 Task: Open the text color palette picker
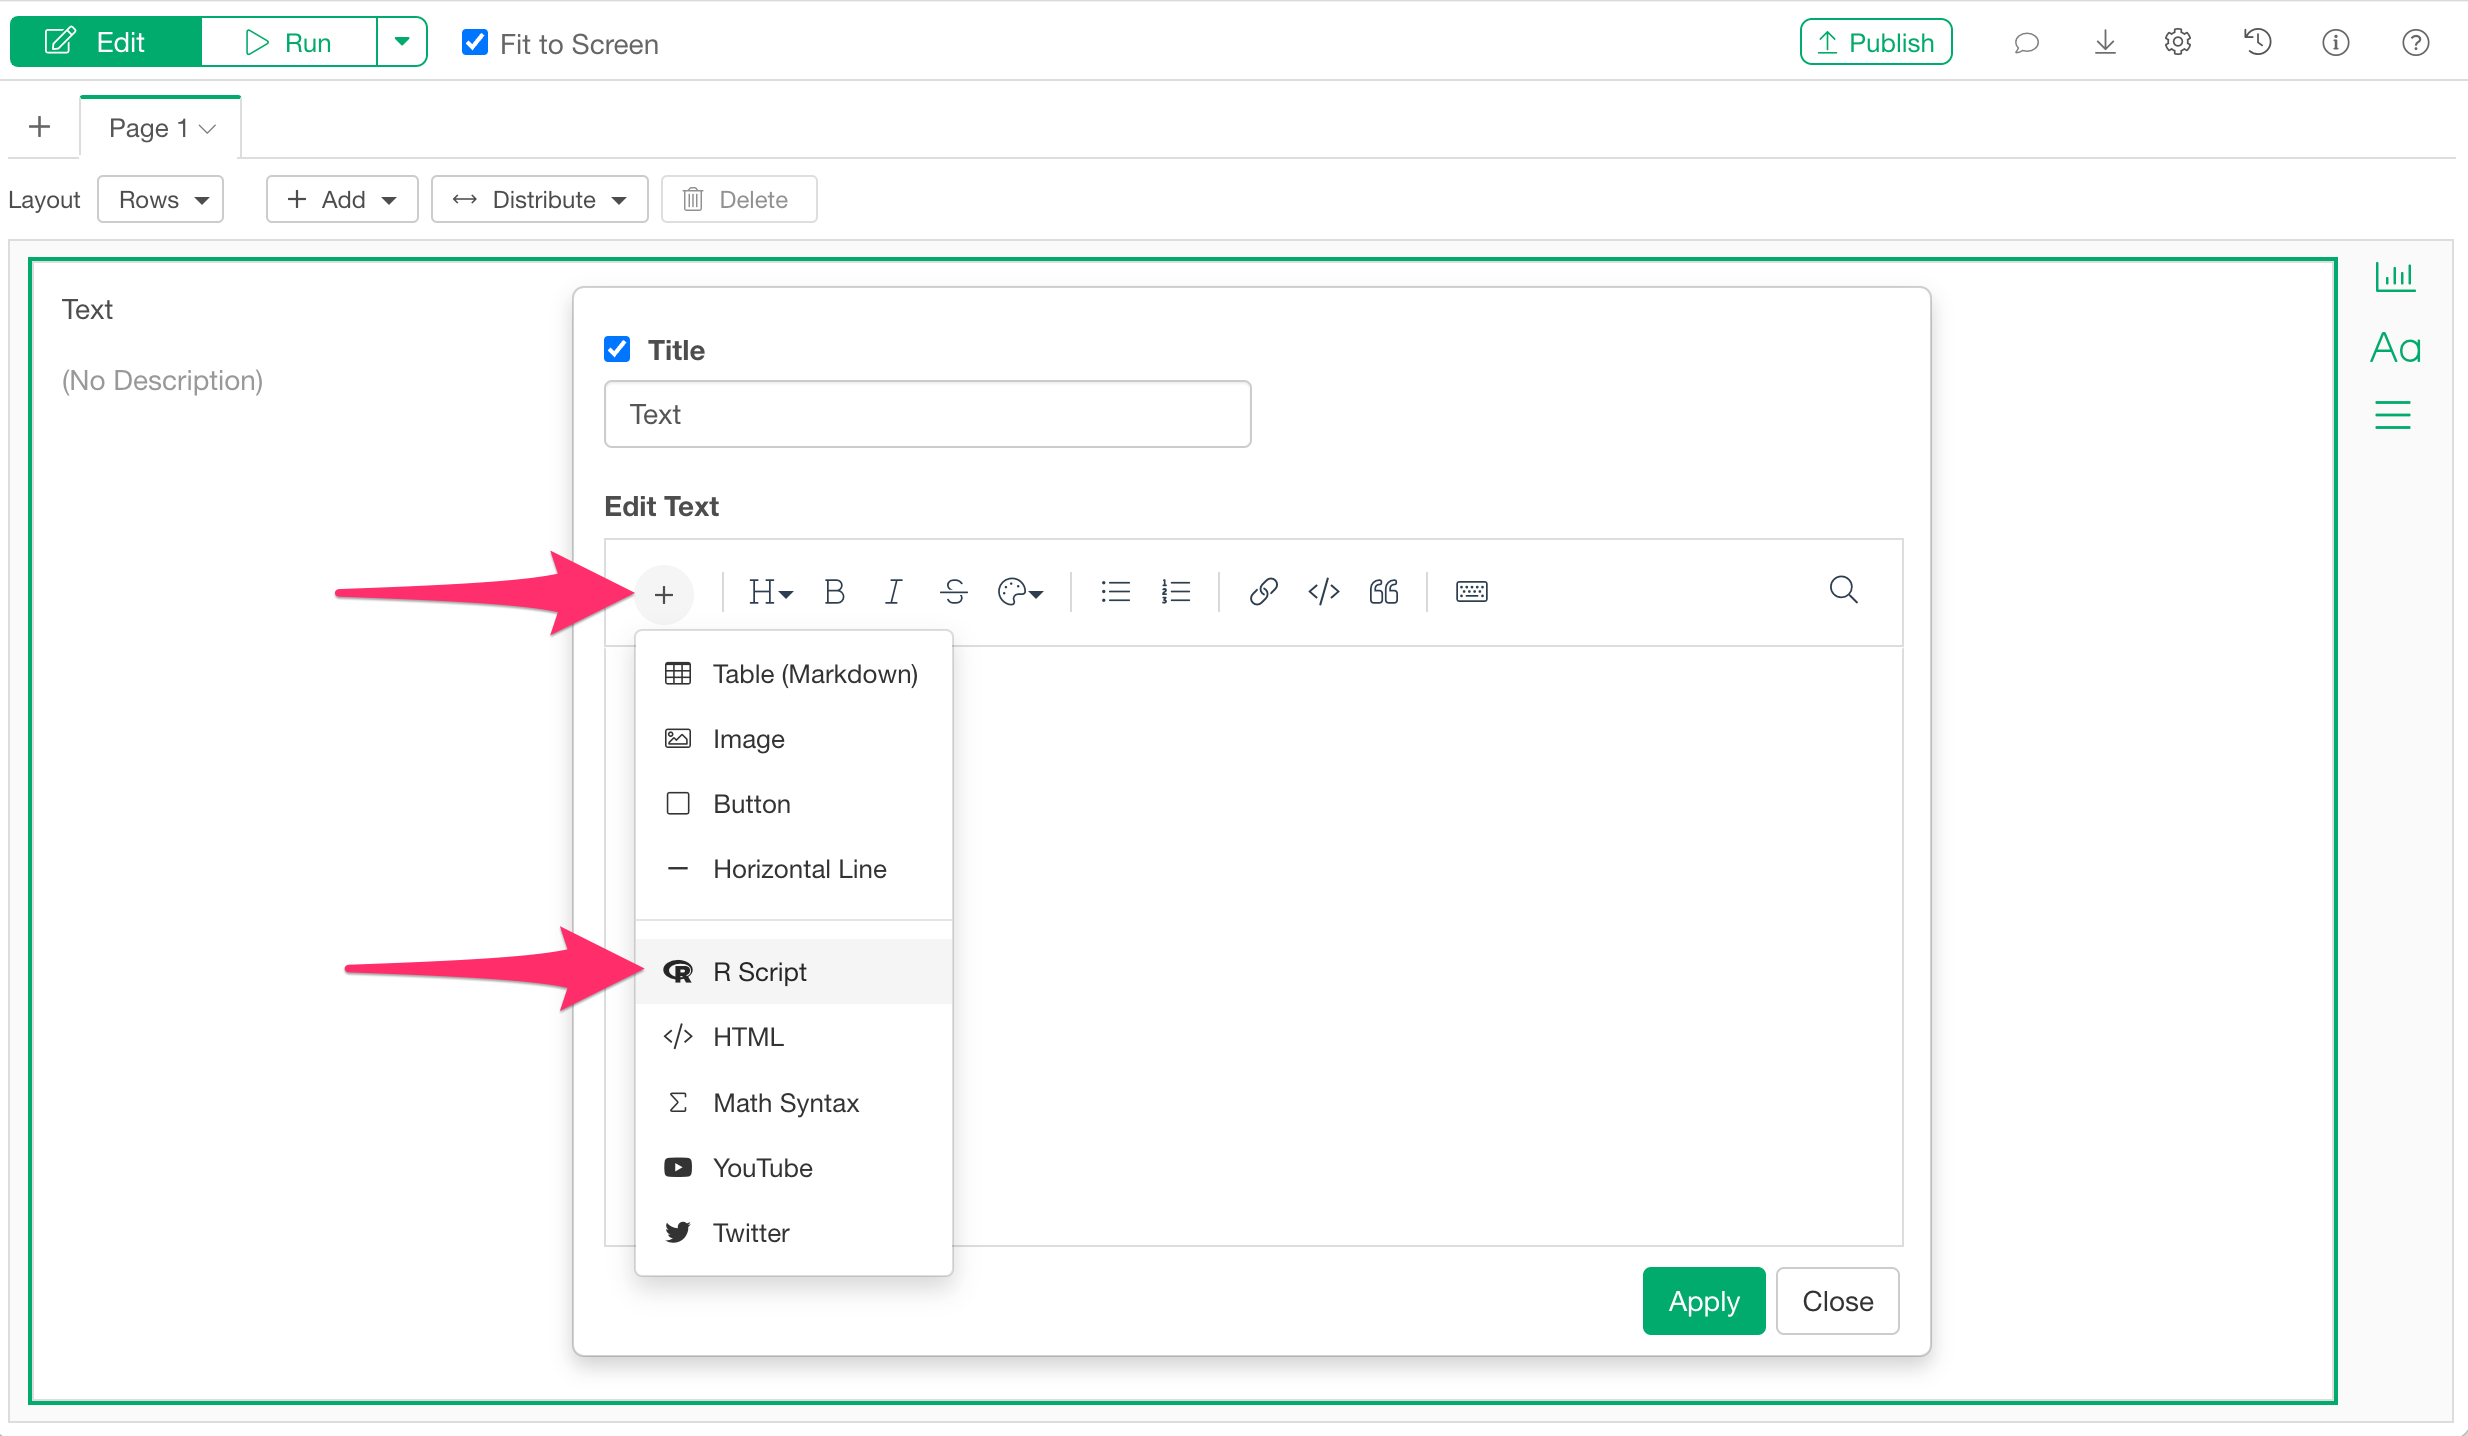point(1020,592)
